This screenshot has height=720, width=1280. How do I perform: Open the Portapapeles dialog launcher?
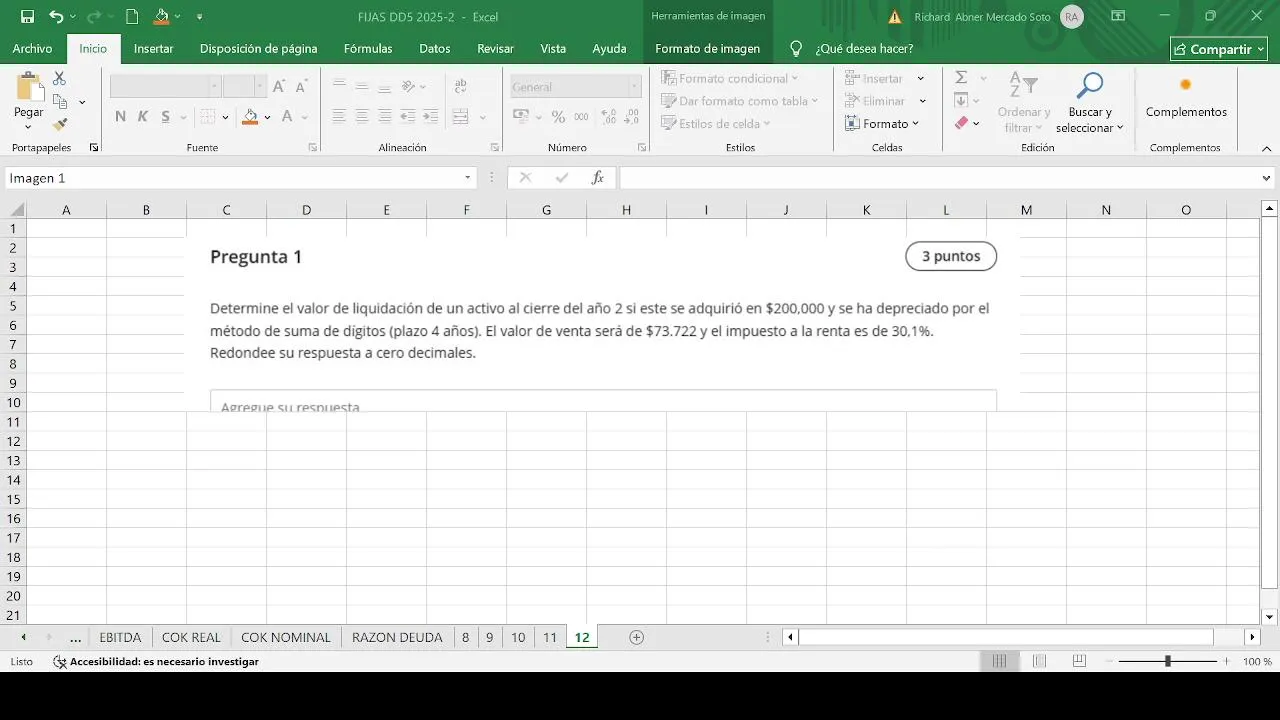94,148
